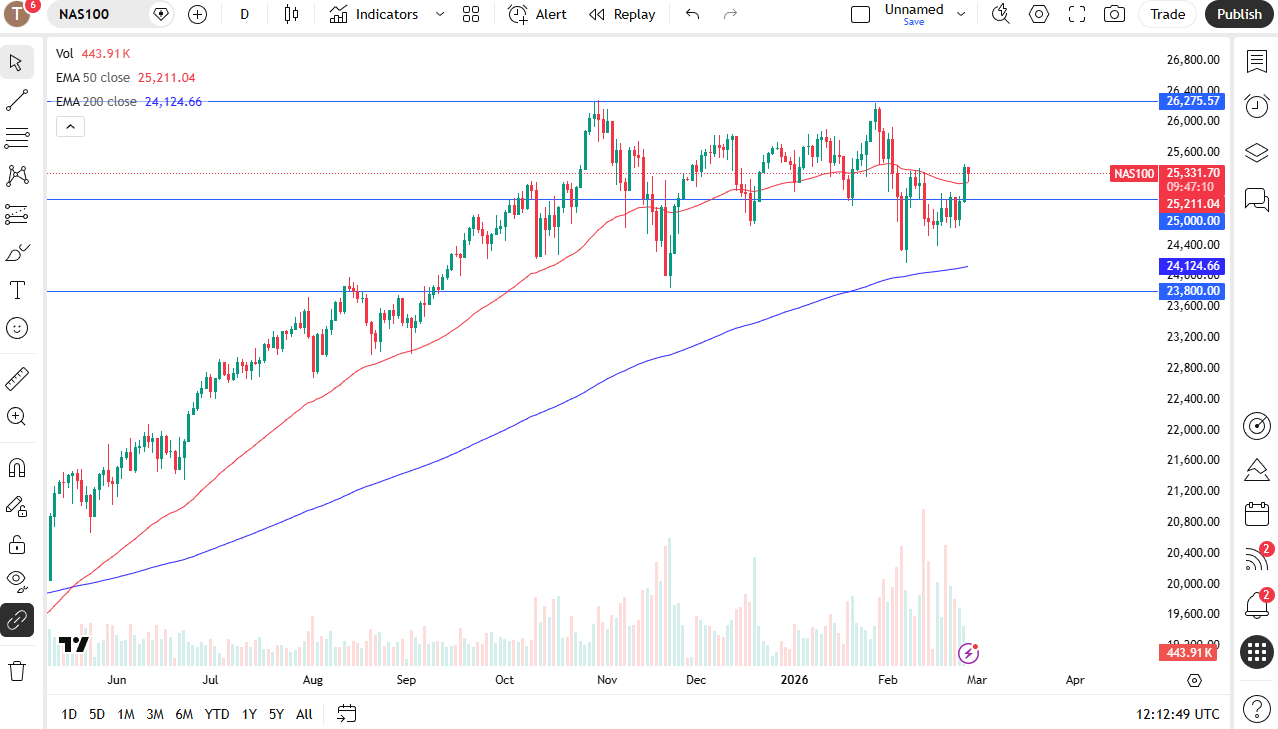The height and width of the screenshot is (729, 1278).
Task: Open the news feed broadcast icon
Action: pyautogui.click(x=1256, y=559)
